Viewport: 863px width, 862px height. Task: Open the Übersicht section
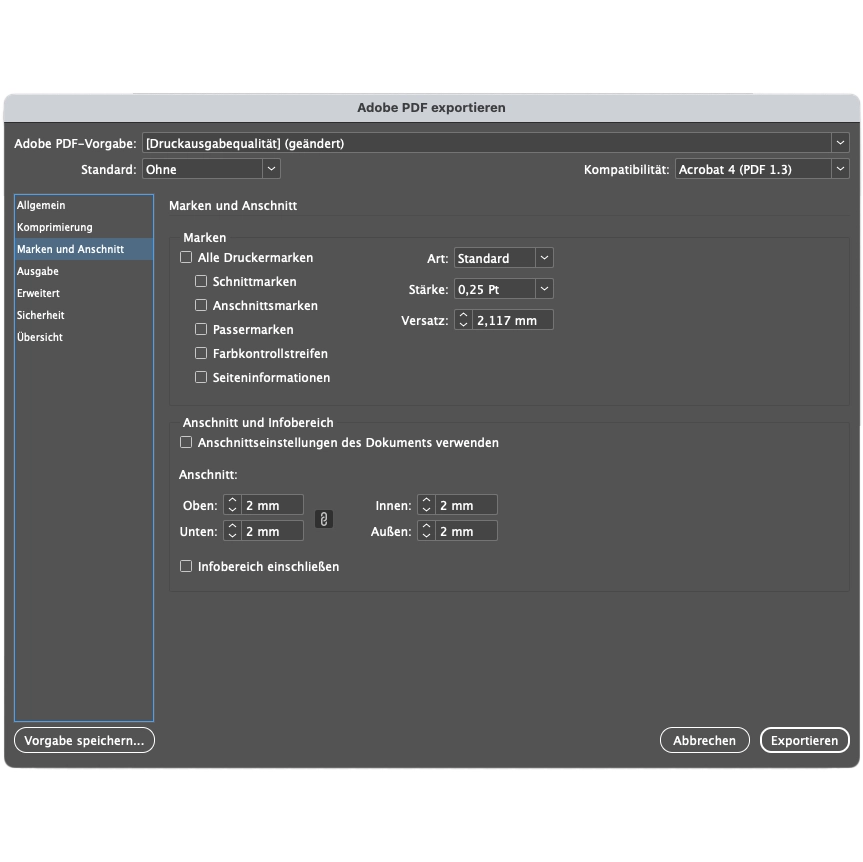84,337
